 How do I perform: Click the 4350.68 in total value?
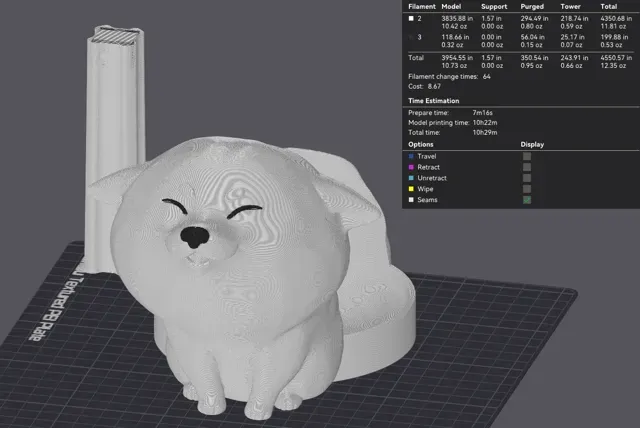coord(616,18)
